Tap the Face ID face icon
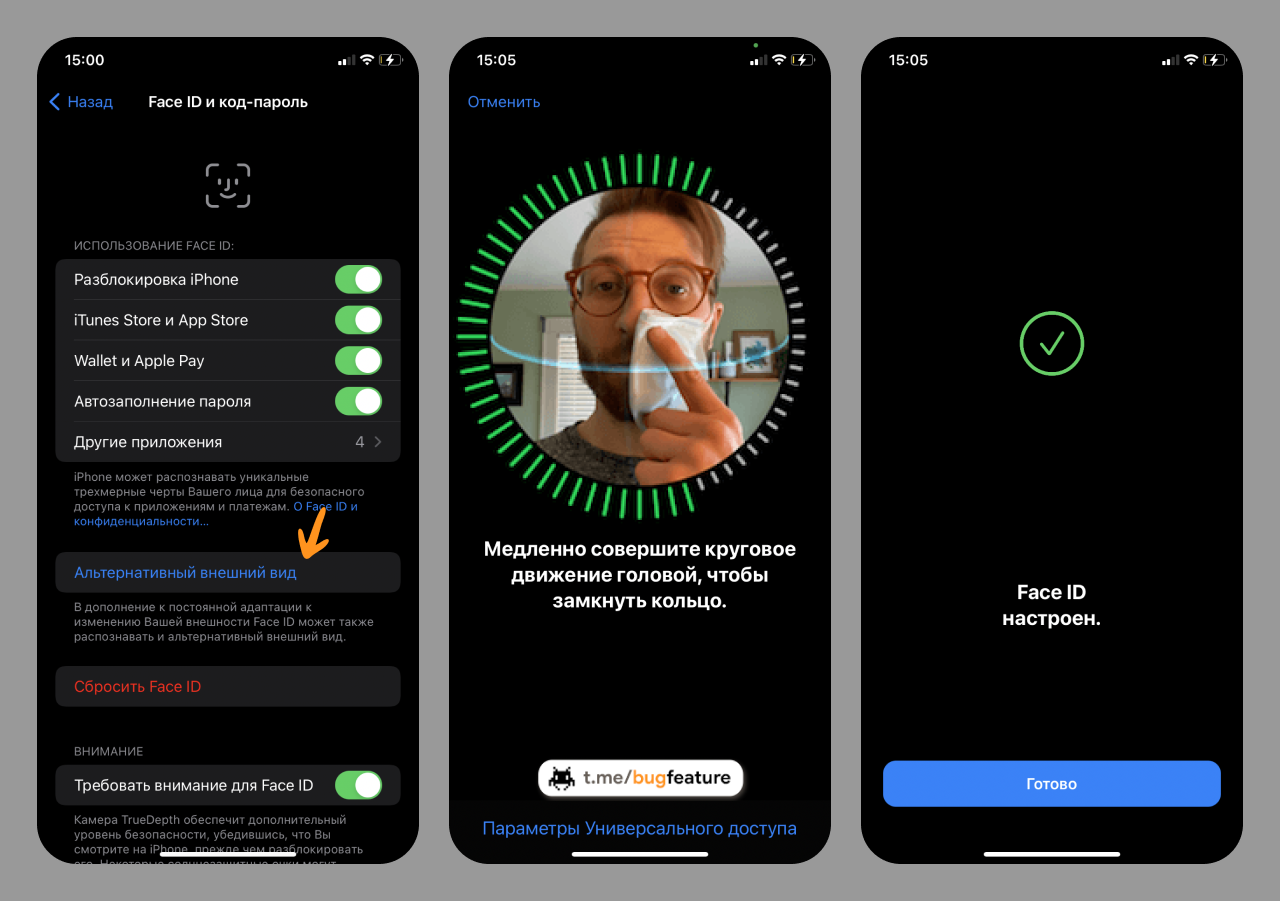Image resolution: width=1280 pixels, height=901 pixels. point(228,186)
